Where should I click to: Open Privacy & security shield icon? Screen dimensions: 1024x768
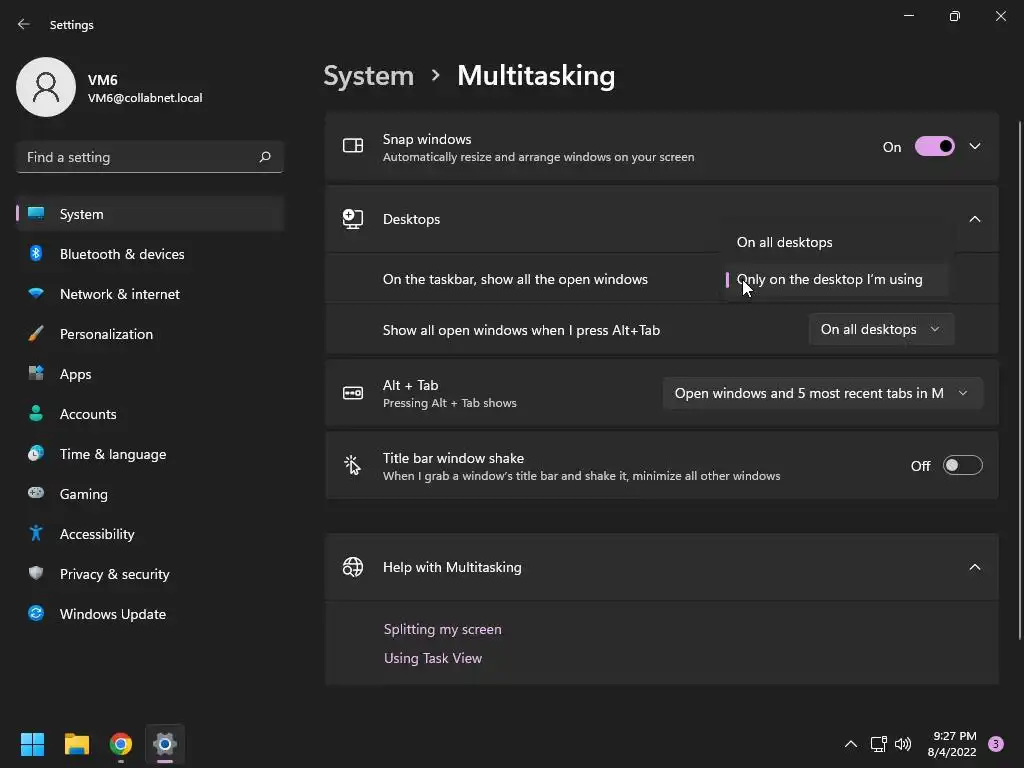[x=36, y=574]
